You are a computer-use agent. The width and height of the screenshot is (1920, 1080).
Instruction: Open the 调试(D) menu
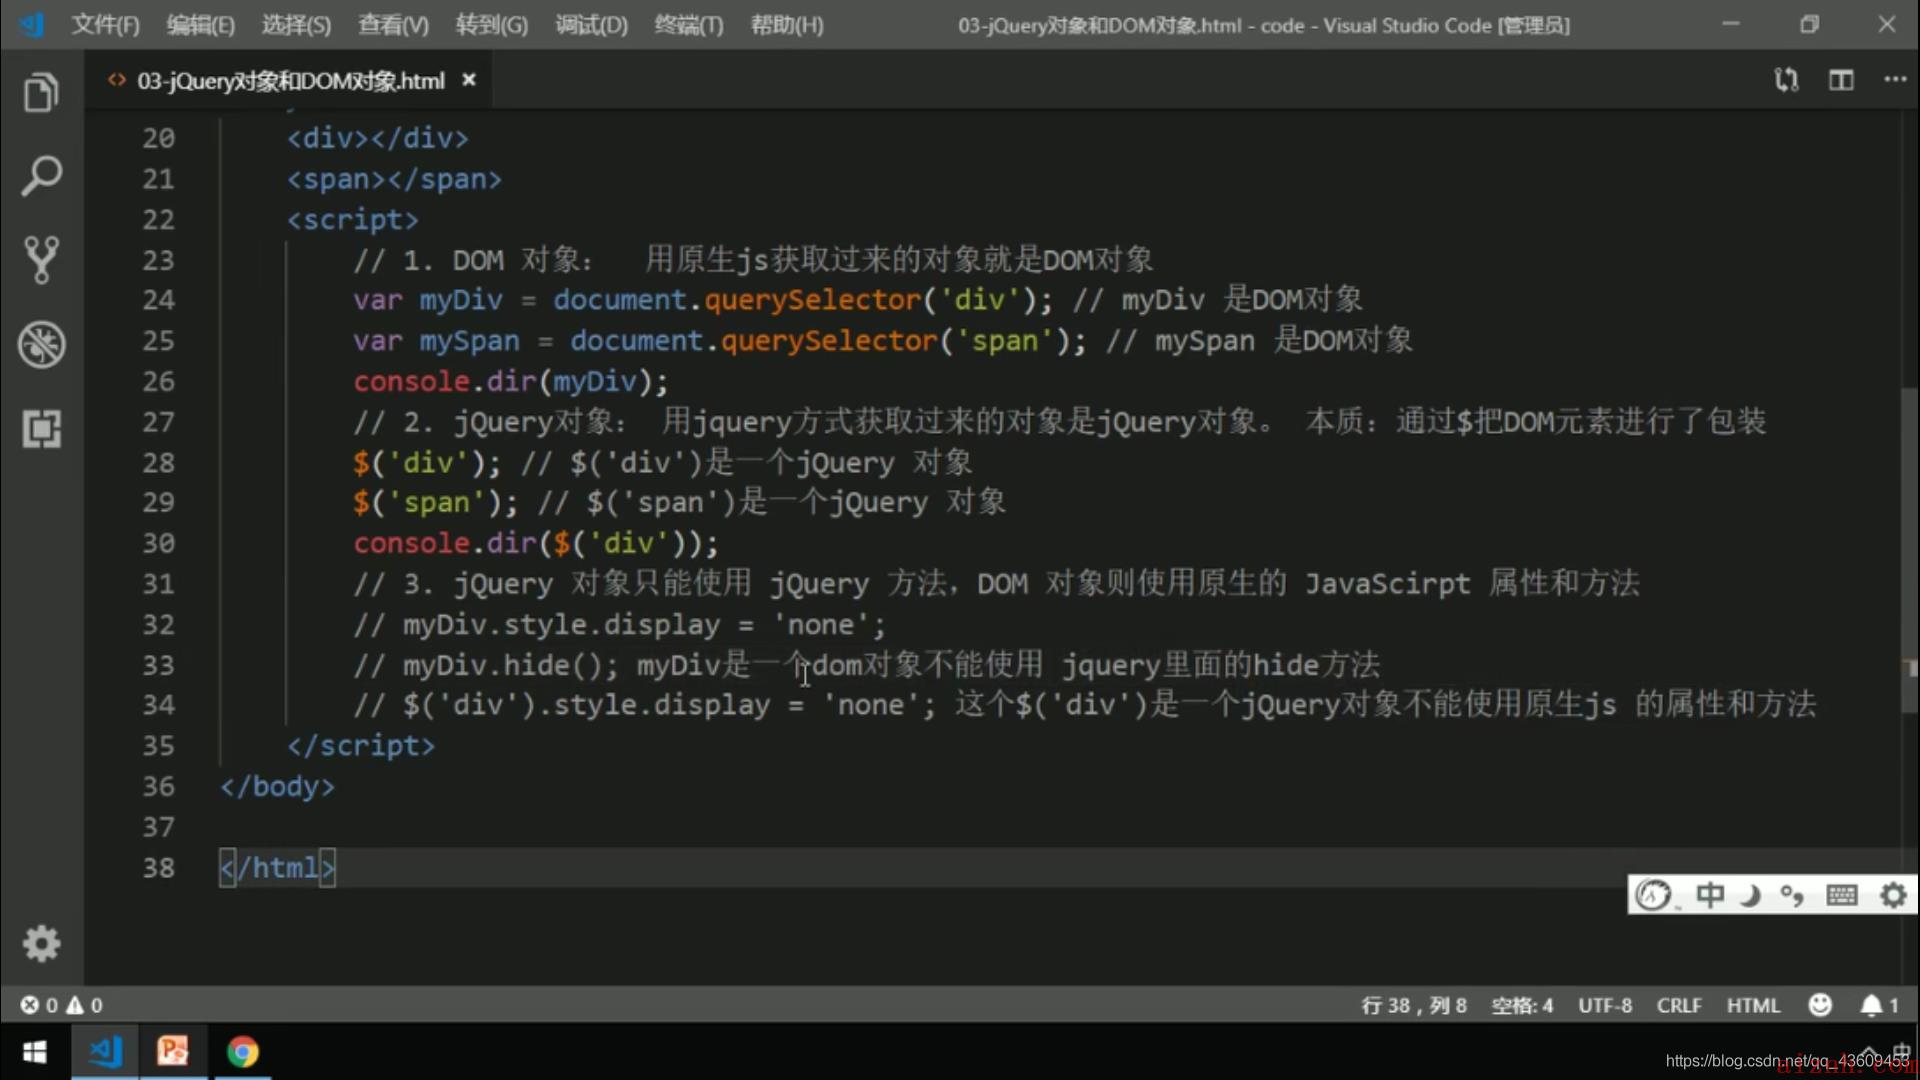tap(591, 25)
